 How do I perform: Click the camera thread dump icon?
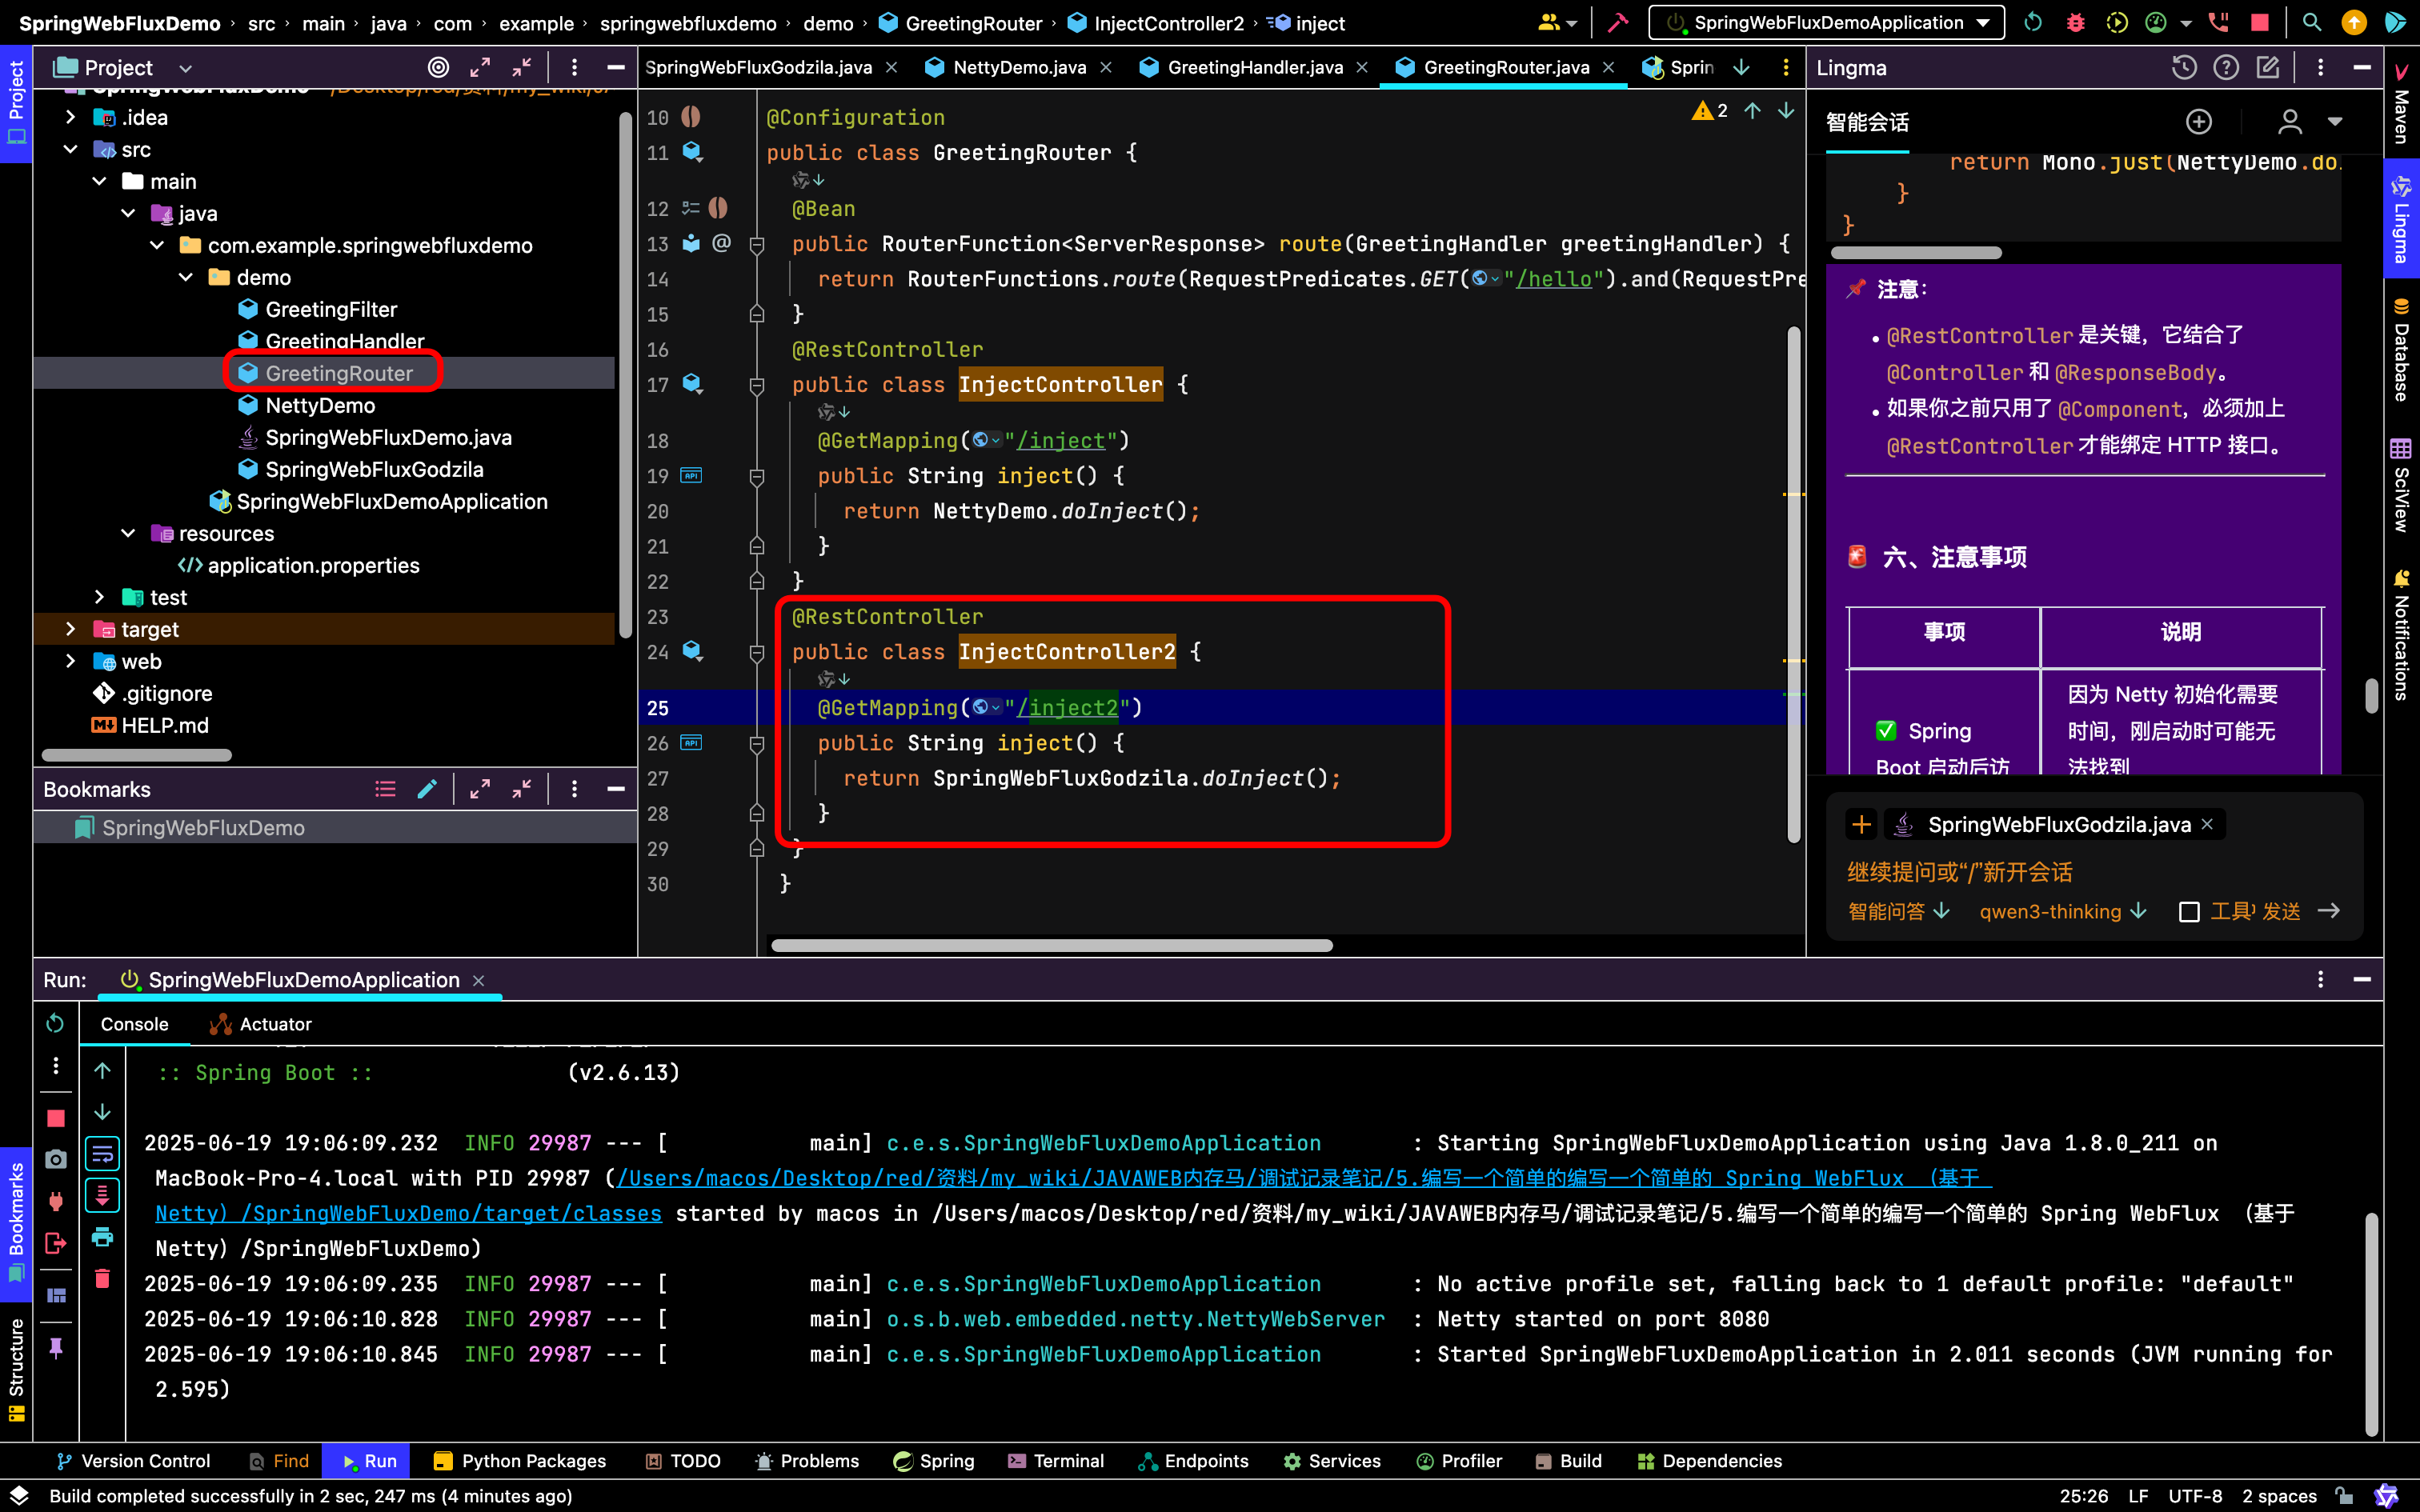[x=56, y=1159]
